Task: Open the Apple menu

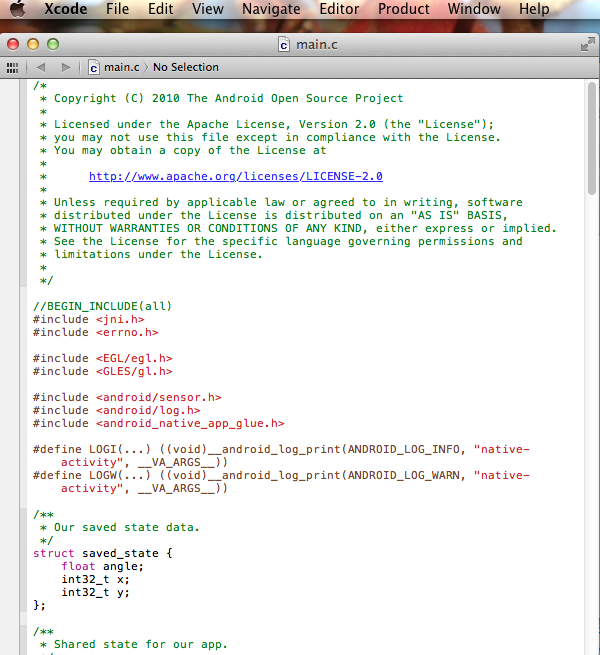Action: (18, 9)
